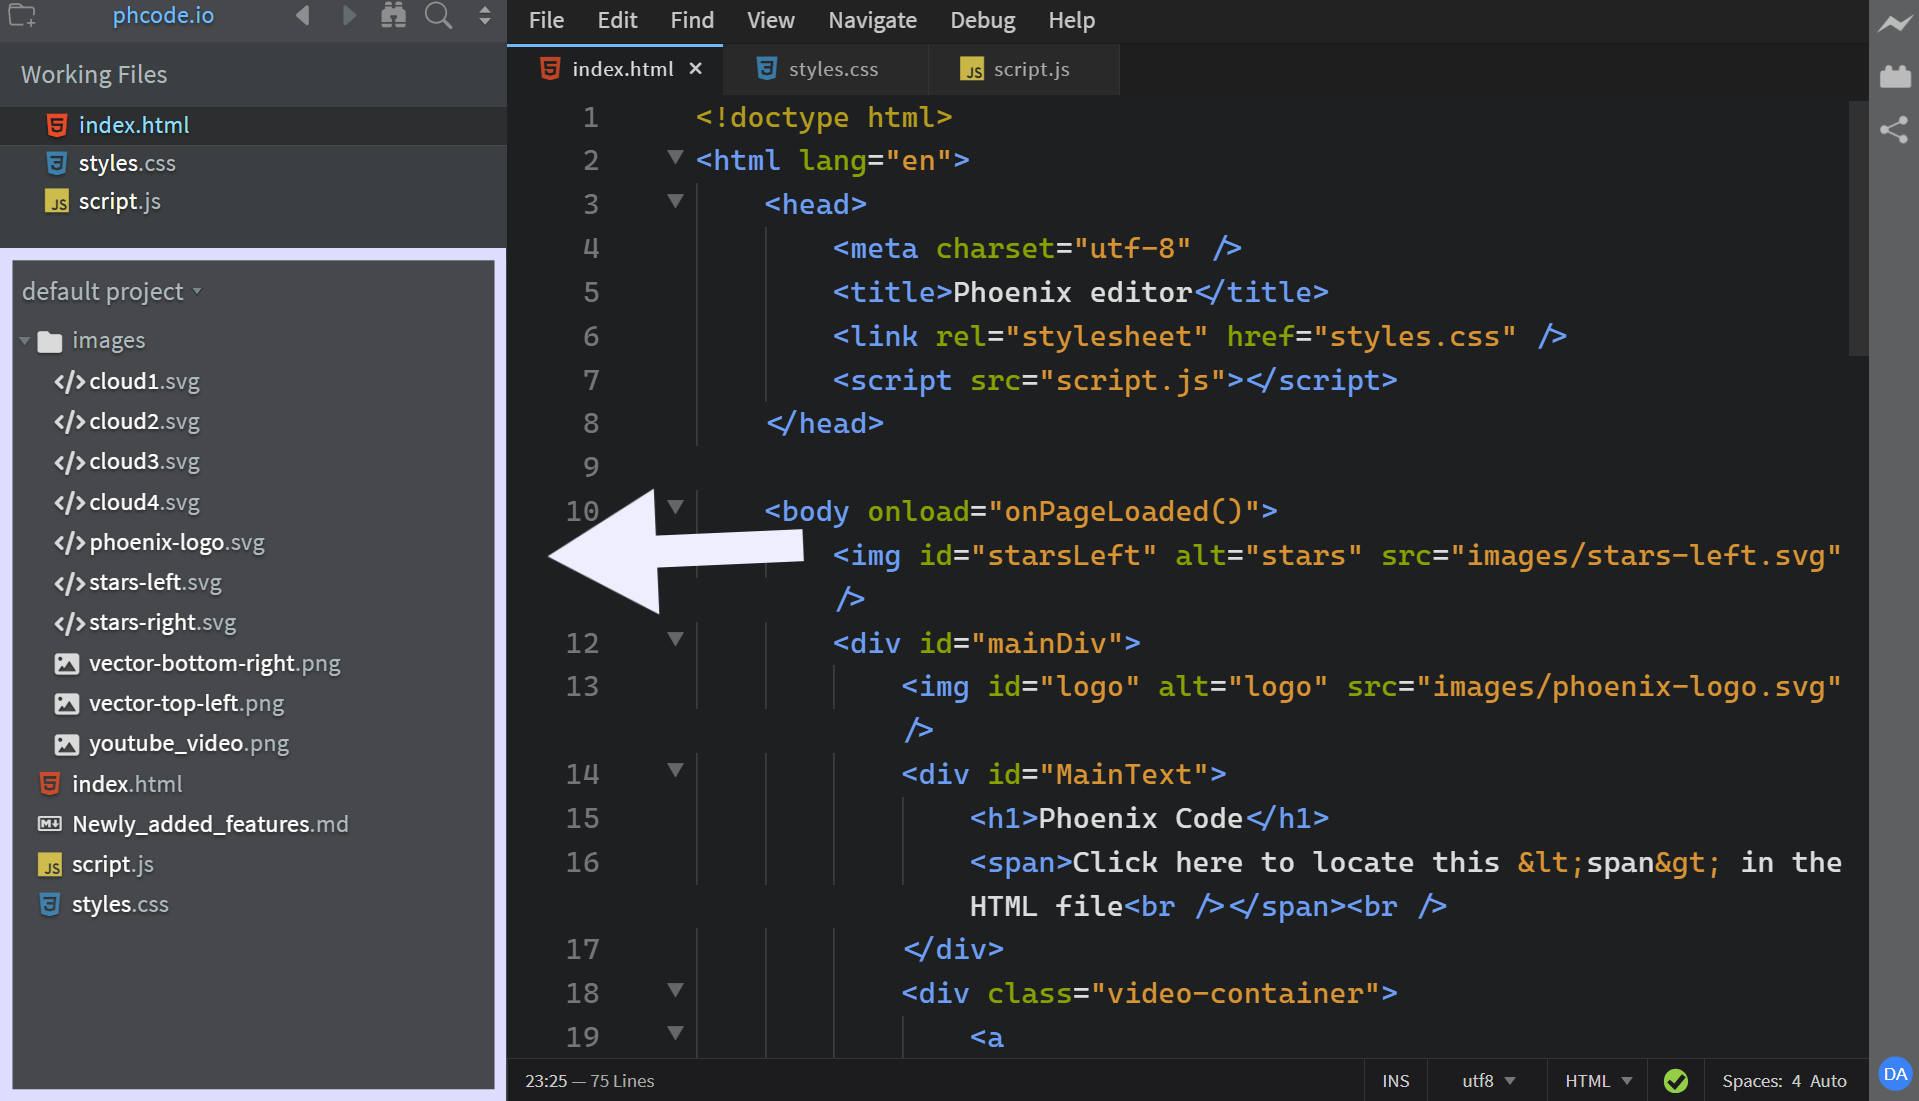Open the extension manager icon
The width and height of the screenshot is (1919, 1101).
[1894, 77]
